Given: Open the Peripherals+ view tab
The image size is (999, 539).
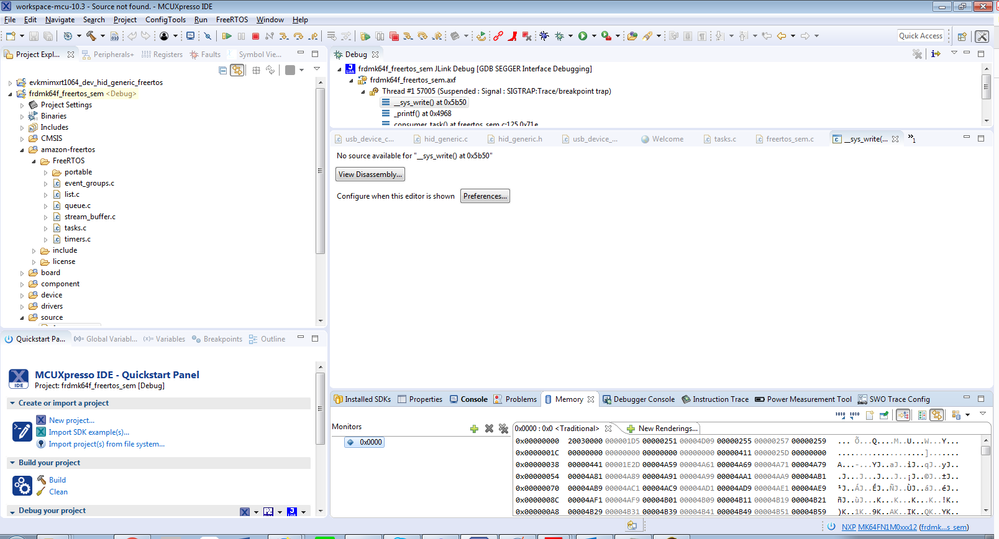Looking at the screenshot, I should click(108, 55).
